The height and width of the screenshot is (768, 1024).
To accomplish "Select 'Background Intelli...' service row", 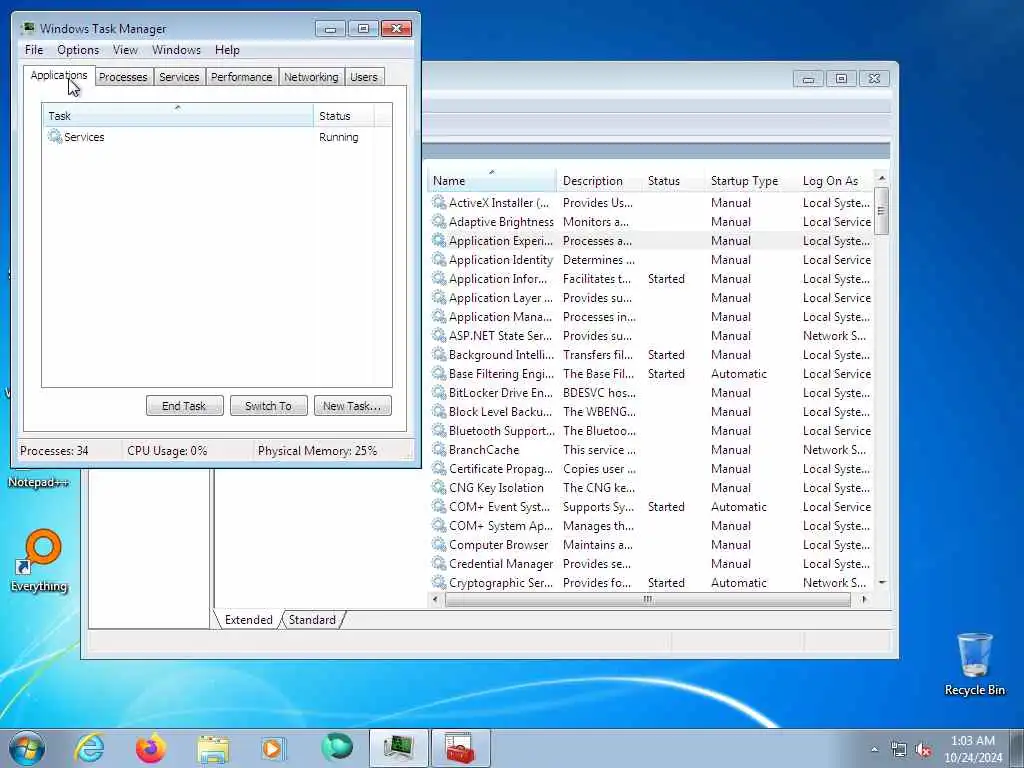I will [651, 355].
